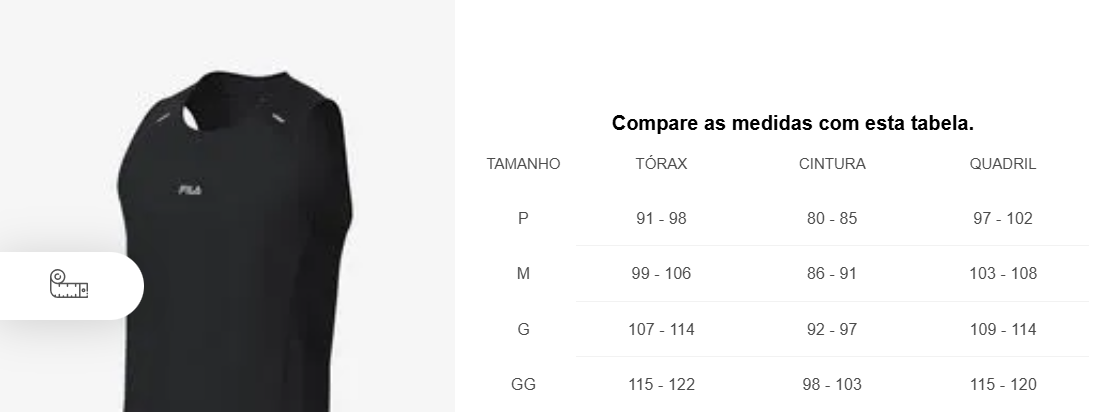1113x412 pixels.
Task: Choose size P row label
Action: [523, 219]
